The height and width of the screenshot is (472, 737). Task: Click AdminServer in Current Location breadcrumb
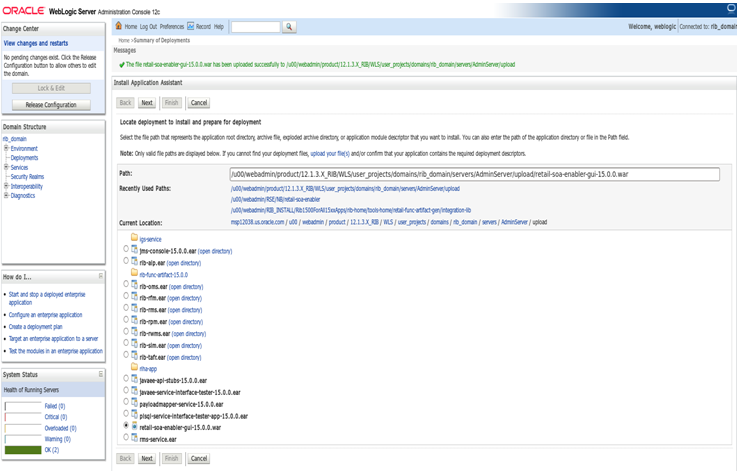pyautogui.click(x=514, y=222)
